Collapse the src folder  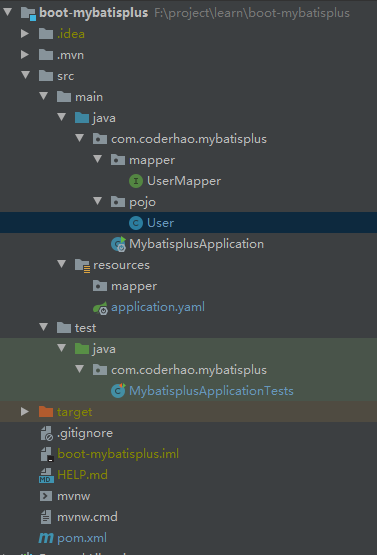25,75
